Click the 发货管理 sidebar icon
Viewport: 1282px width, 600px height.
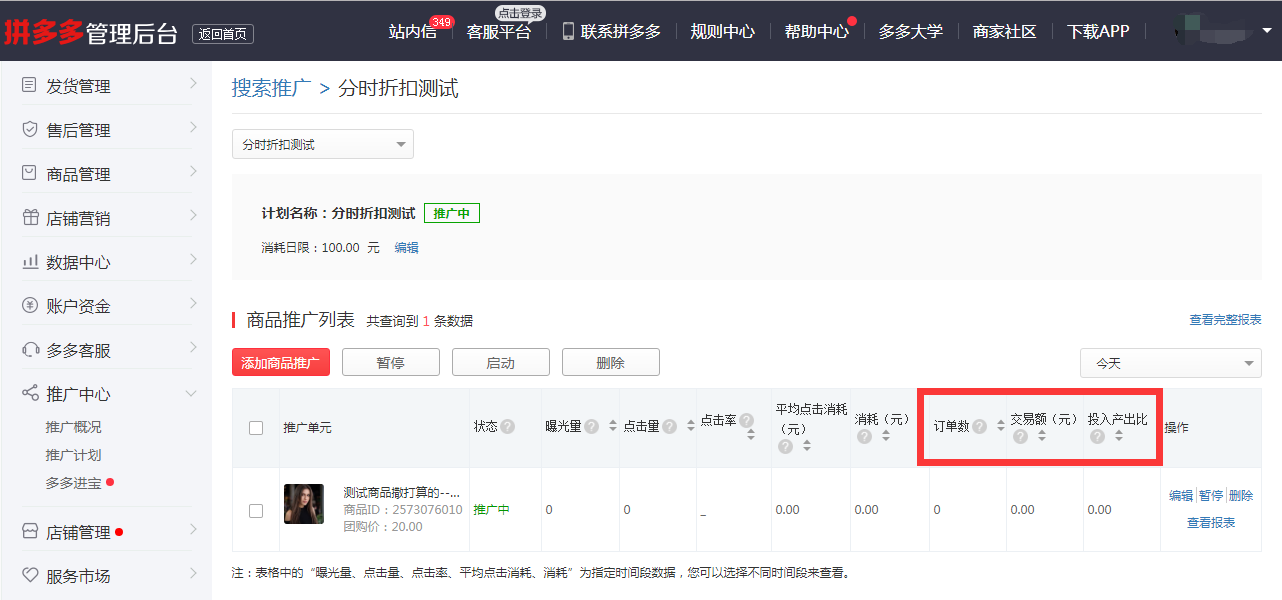(29, 86)
